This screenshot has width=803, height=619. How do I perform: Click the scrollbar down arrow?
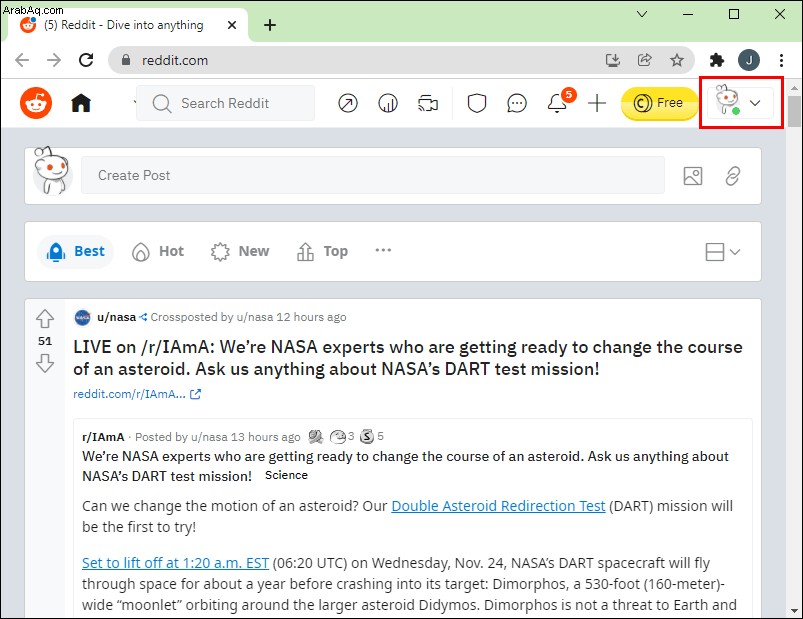click(x=794, y=611)
